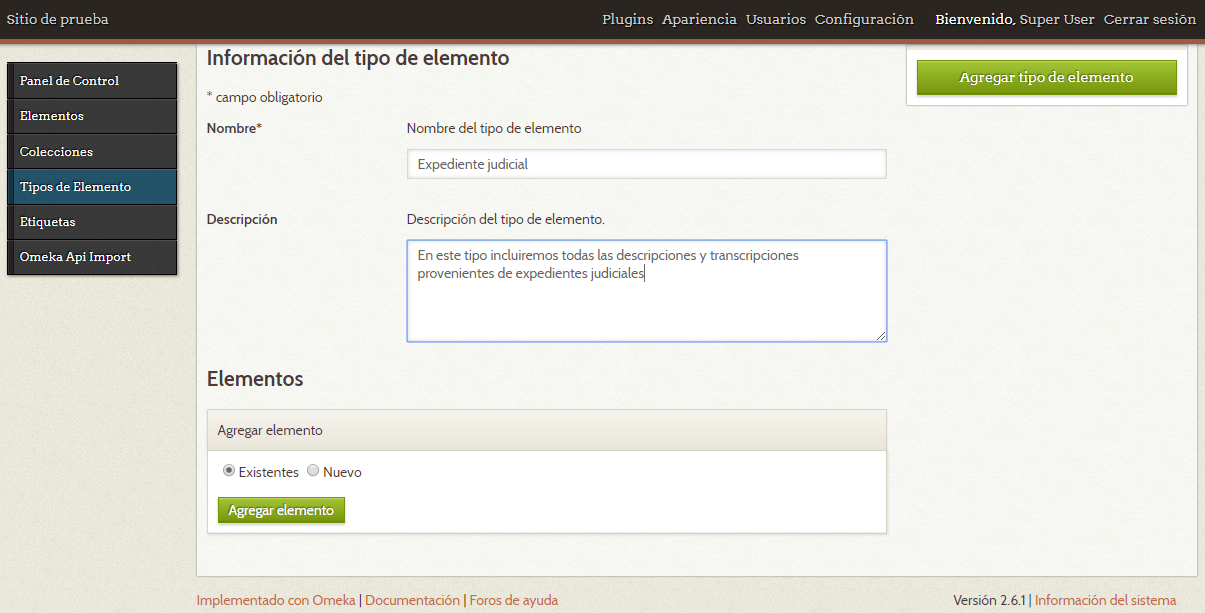
Task: Click Agregar tipo de elemento button
Action: [x=1046, y=77]
